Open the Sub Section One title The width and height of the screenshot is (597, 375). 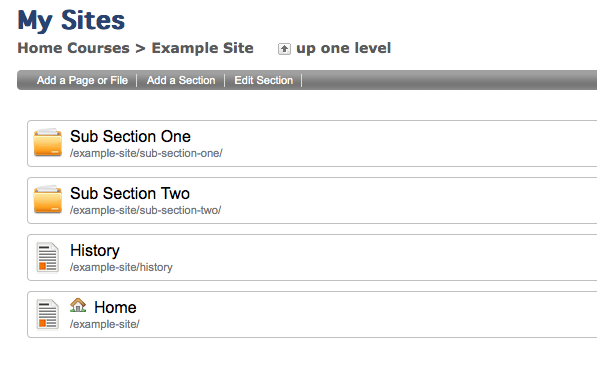click(x=130, y=136)
